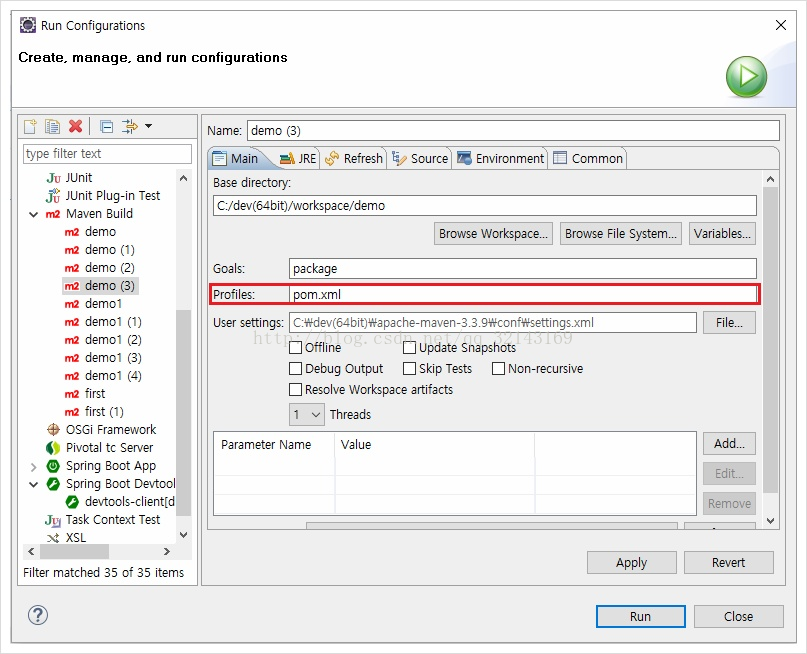
Task: Click the new launch configuration icon
Action: tap(30, 126)
